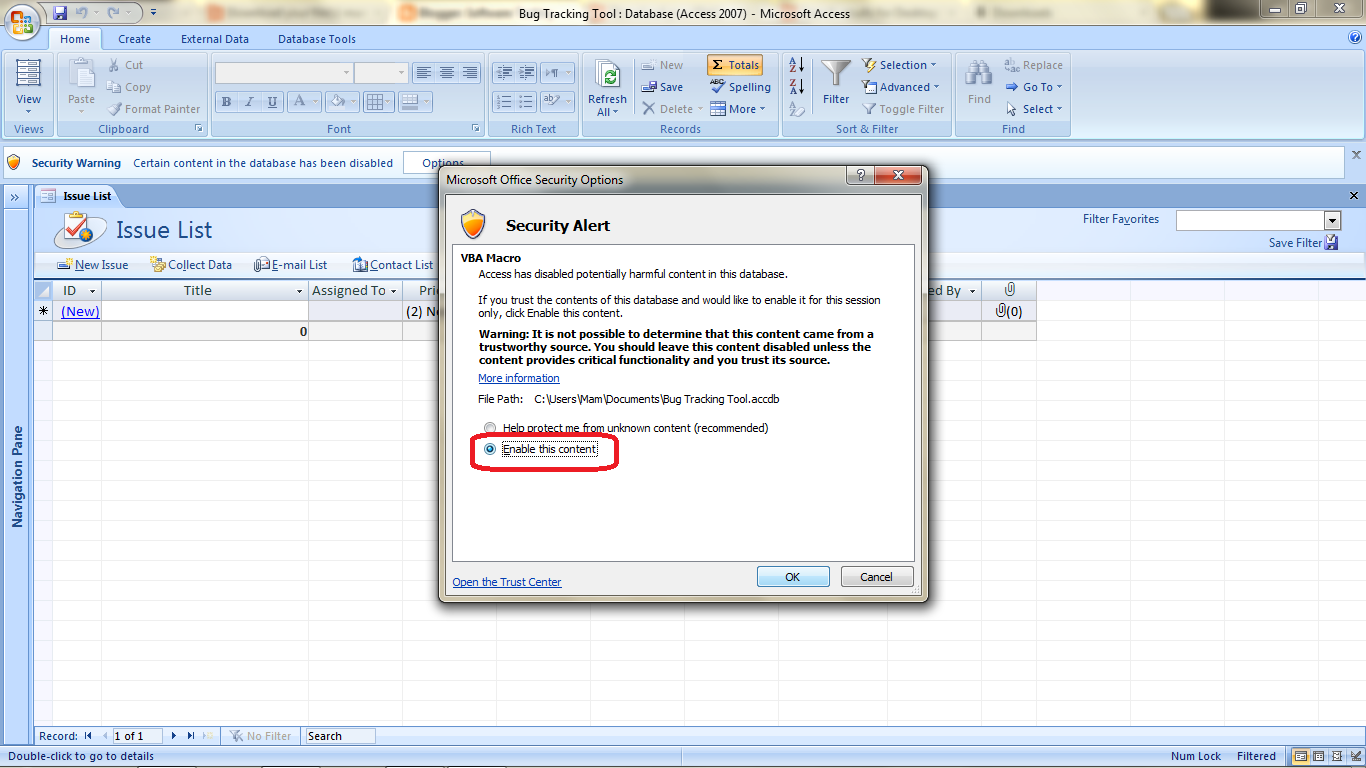Click the Center text alignment icon
1366x768 pixels.
[x=447, y=73]
